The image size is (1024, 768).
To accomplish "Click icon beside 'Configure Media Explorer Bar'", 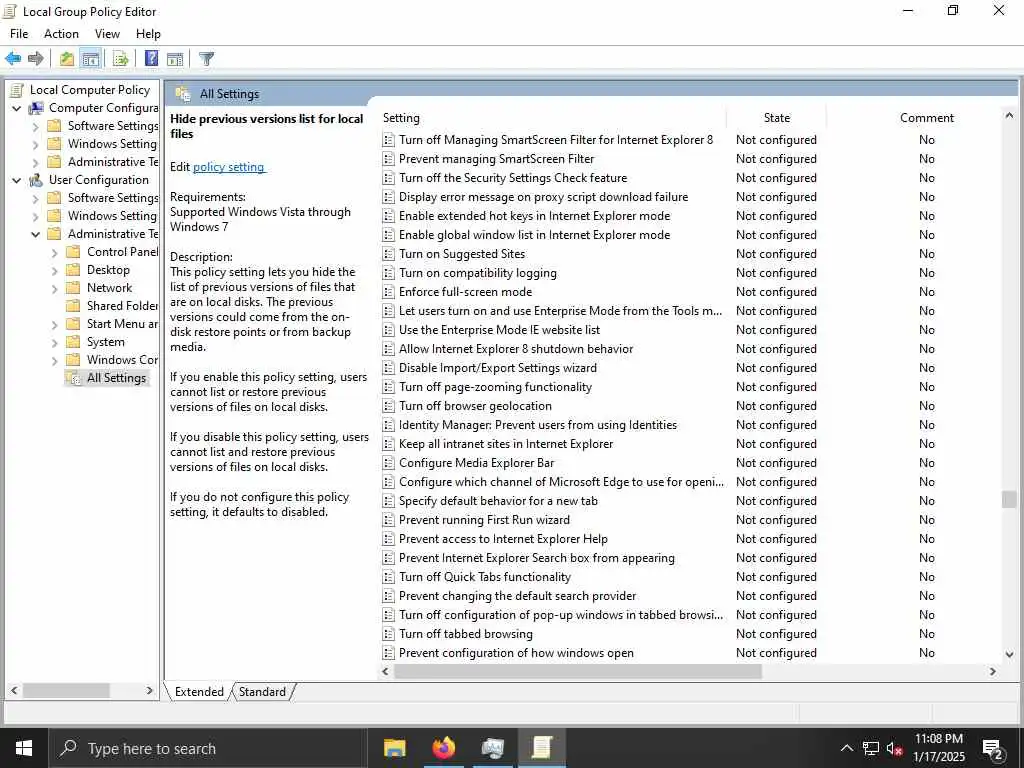I will (x=388, y=463).
